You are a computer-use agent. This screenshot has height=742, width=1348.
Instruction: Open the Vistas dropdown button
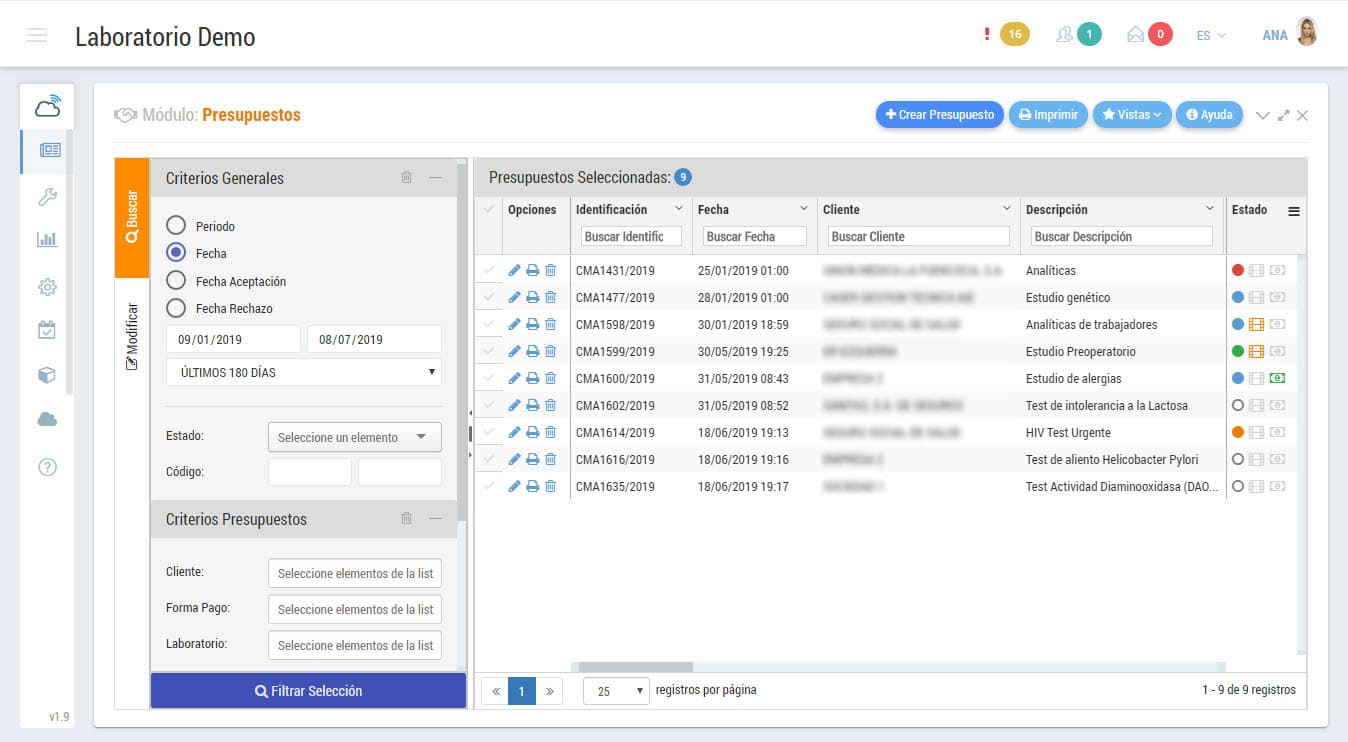(x=1132, y=115)
